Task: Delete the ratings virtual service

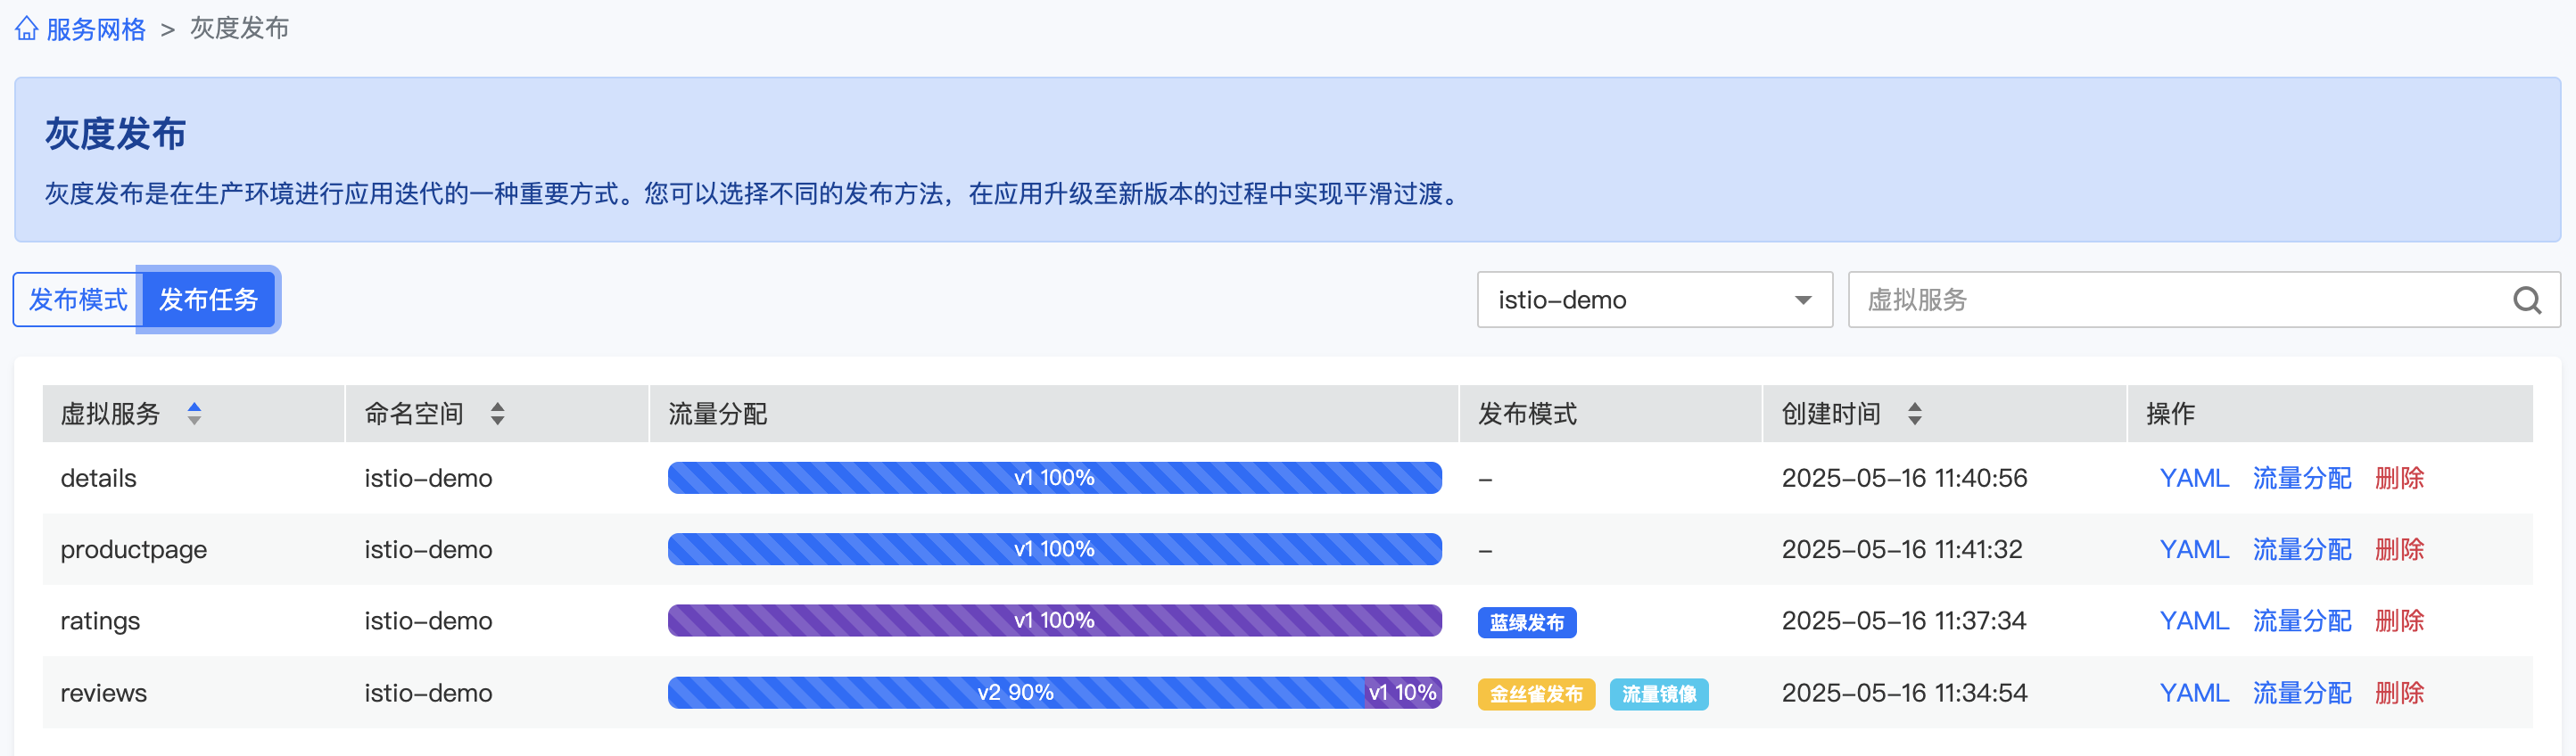Action: coord(2399,620)
